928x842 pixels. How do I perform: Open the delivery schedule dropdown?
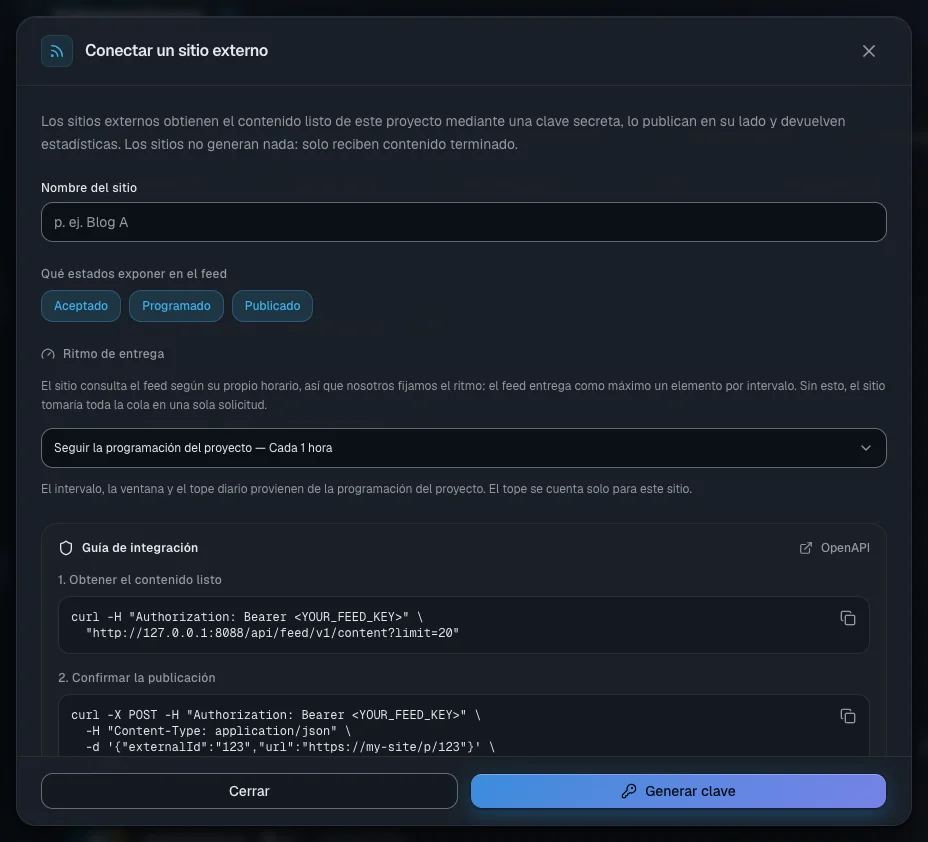pos(463,448)
